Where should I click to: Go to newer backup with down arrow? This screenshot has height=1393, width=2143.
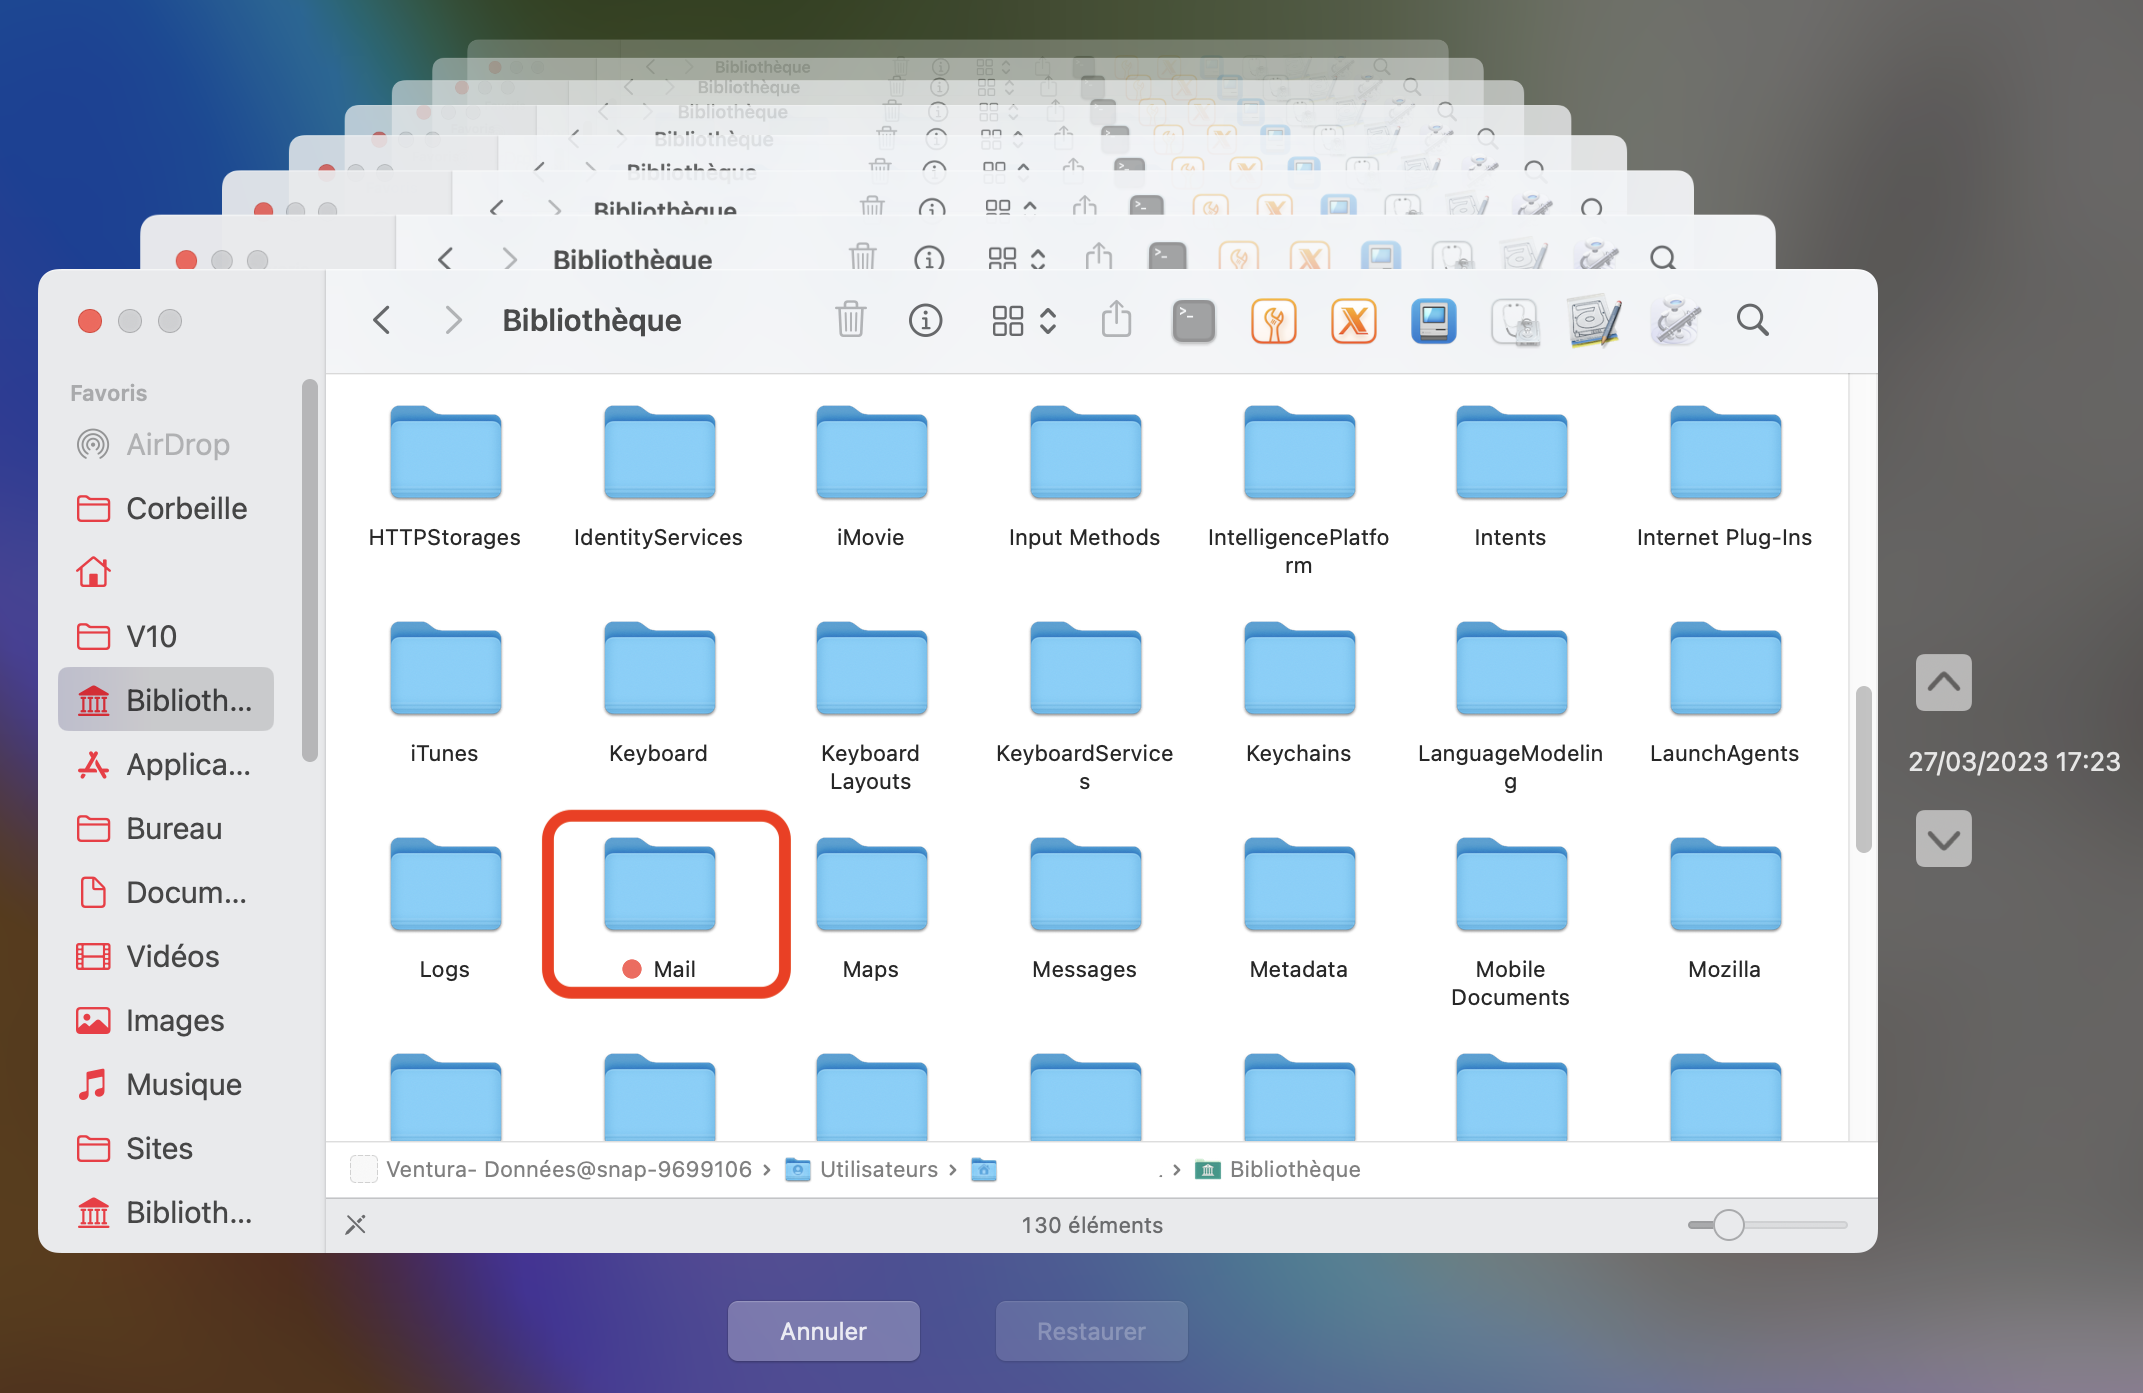click(1943, 838)
